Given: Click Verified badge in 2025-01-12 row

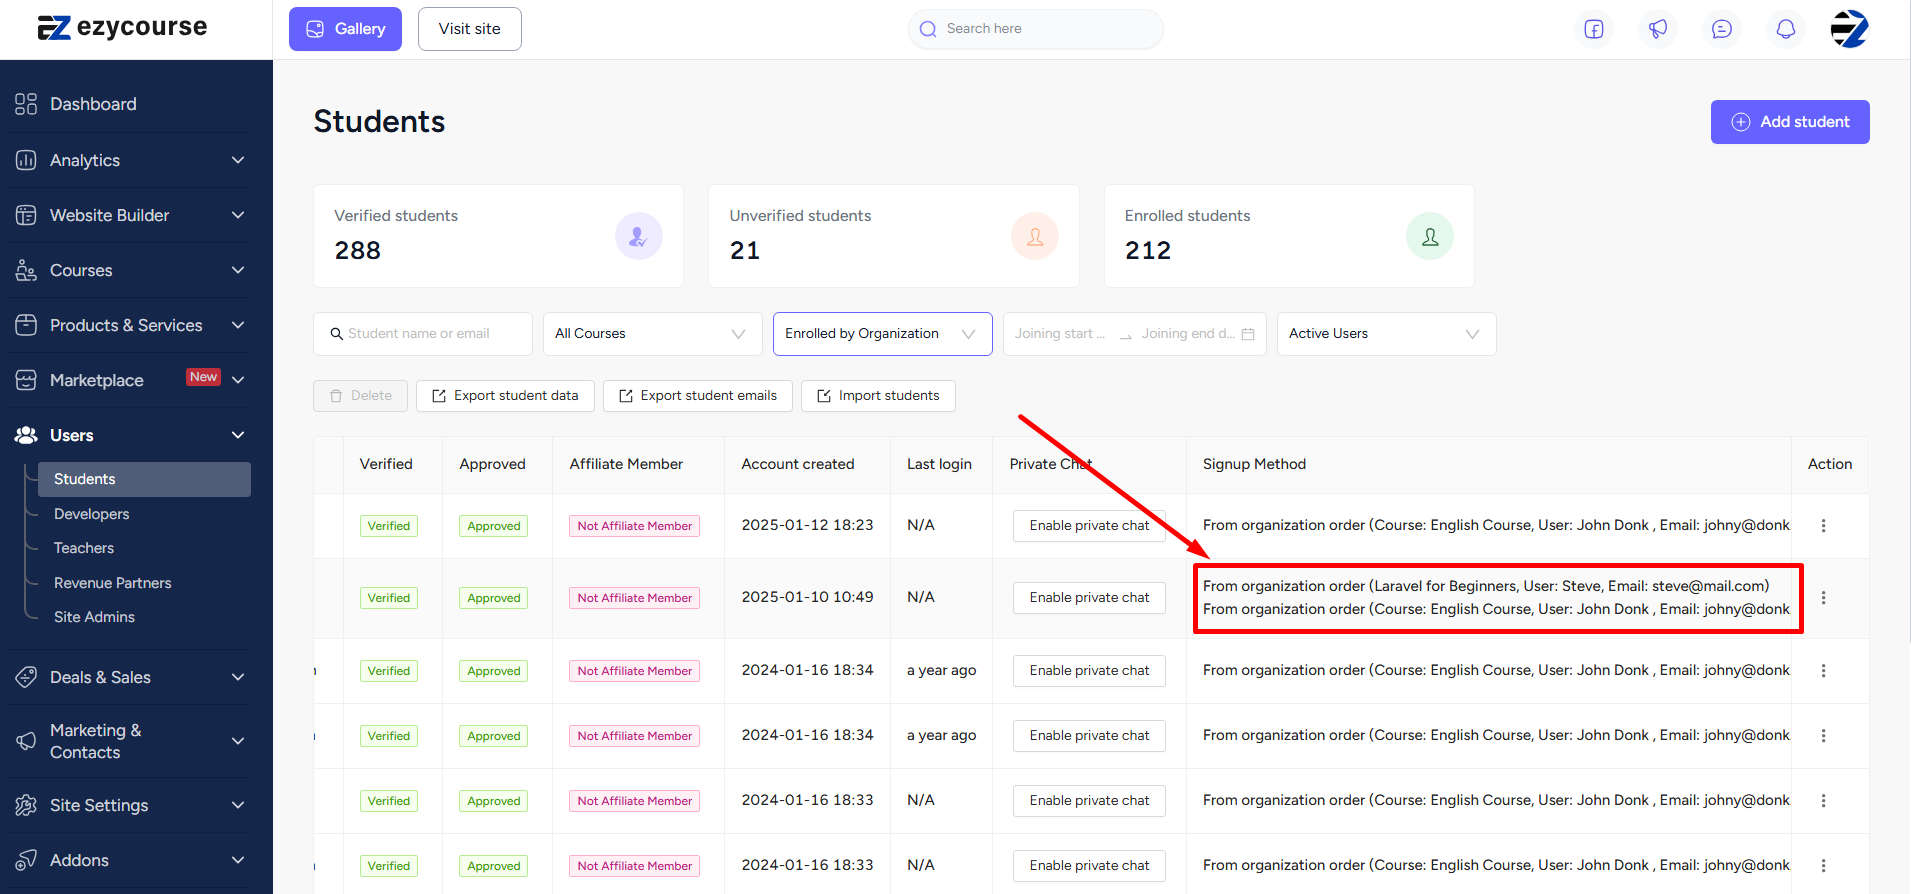Looking at the screenshot, I should 389,526.
